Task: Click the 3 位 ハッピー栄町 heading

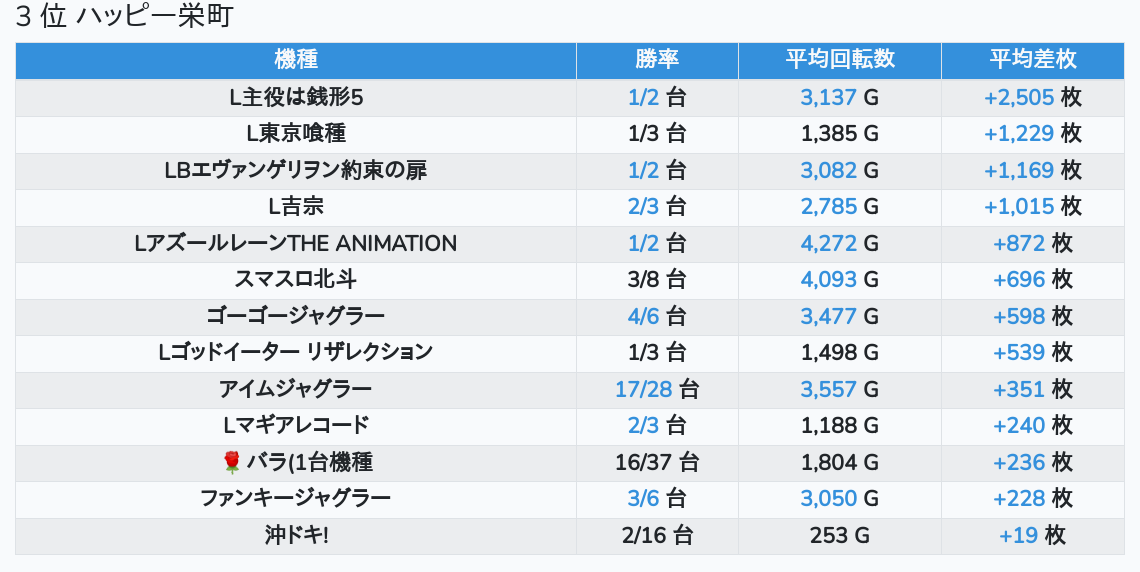Action: pyautogui.click(x=124, y=18)
